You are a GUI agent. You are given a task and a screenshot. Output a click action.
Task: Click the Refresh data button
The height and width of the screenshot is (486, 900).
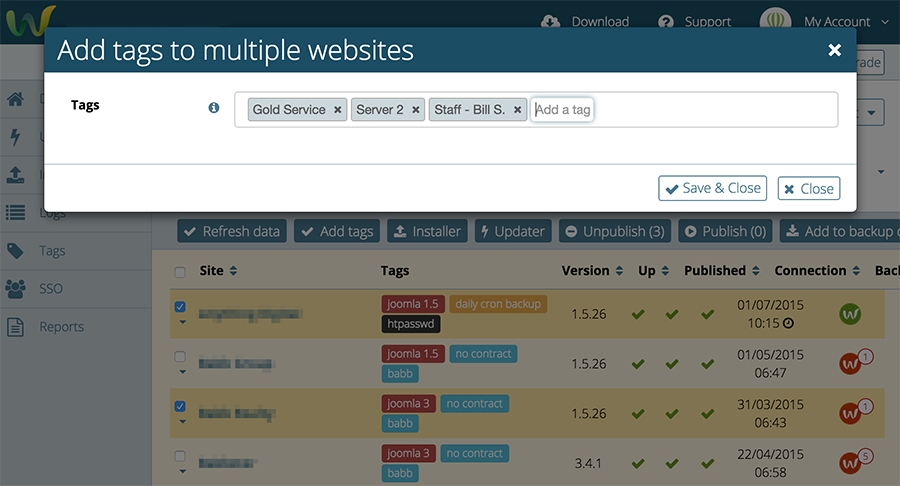coord(232,231)
